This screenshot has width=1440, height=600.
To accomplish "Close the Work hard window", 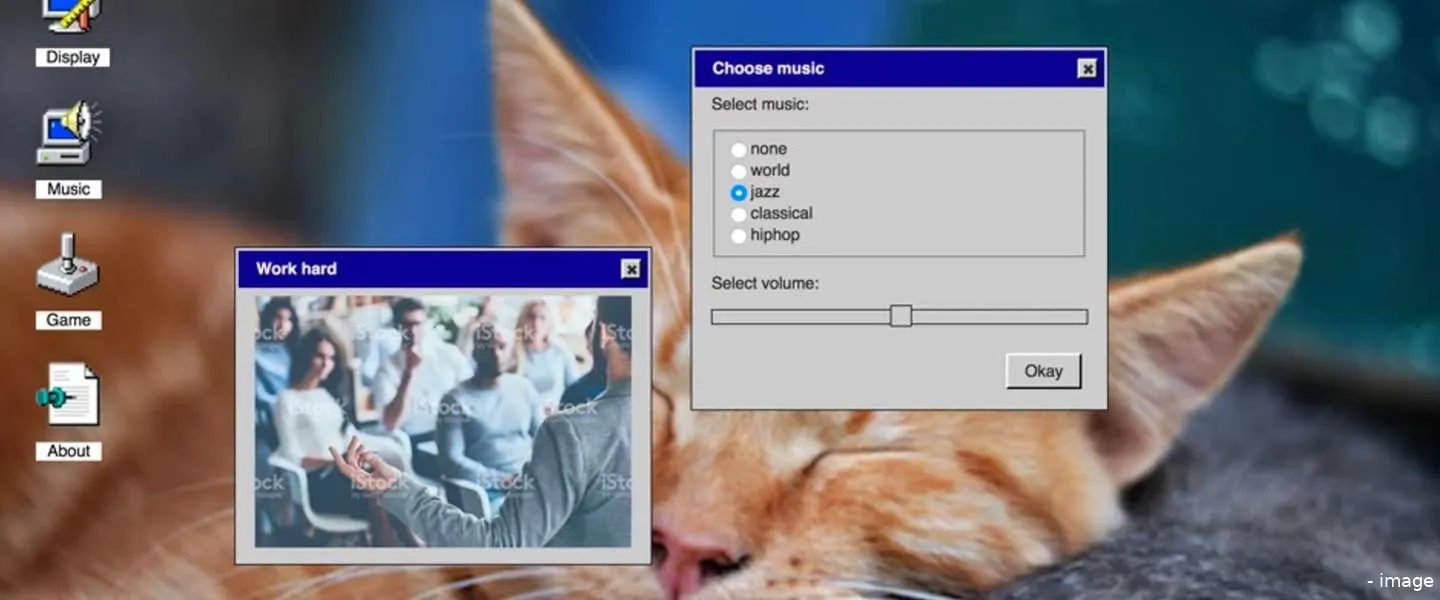I will pos(631,269).
